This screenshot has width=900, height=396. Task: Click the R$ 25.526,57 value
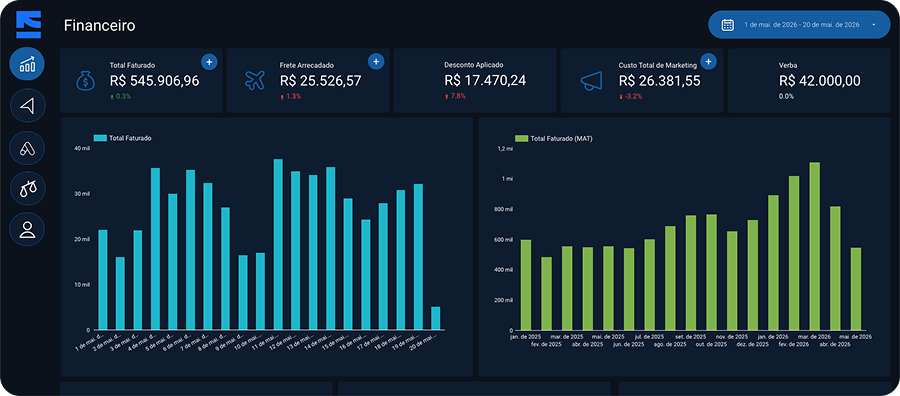coord(321,81)
